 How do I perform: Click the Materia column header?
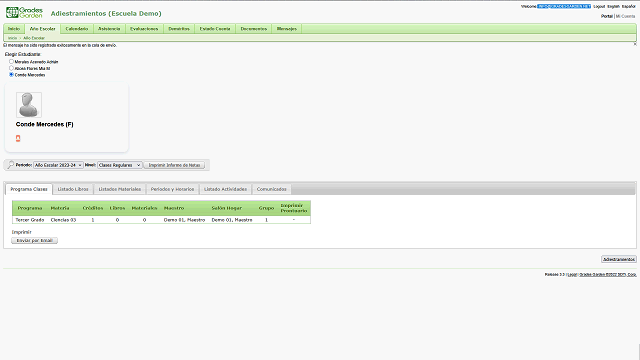pyautogui.click(x=60, y=208)
